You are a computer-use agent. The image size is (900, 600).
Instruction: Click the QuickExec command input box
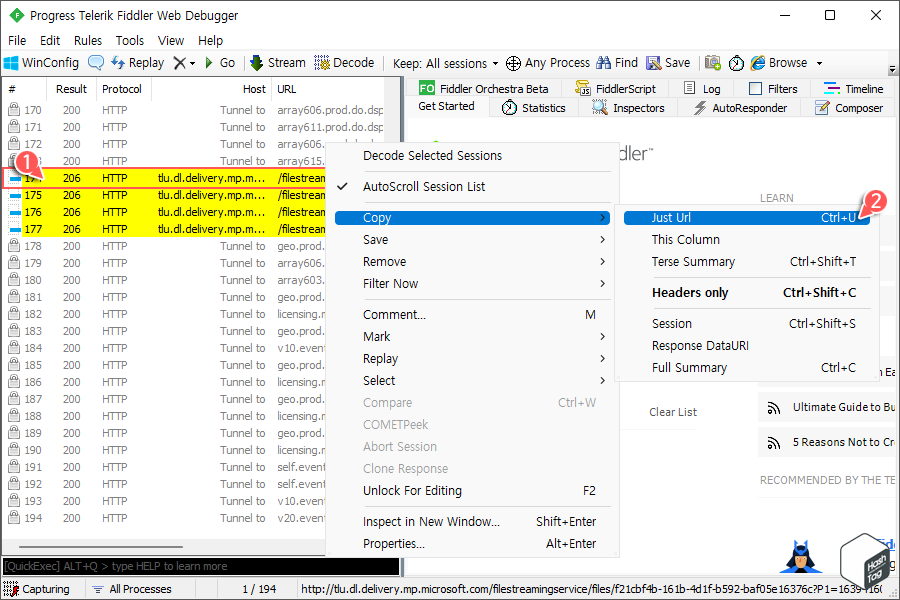(201, 566)
